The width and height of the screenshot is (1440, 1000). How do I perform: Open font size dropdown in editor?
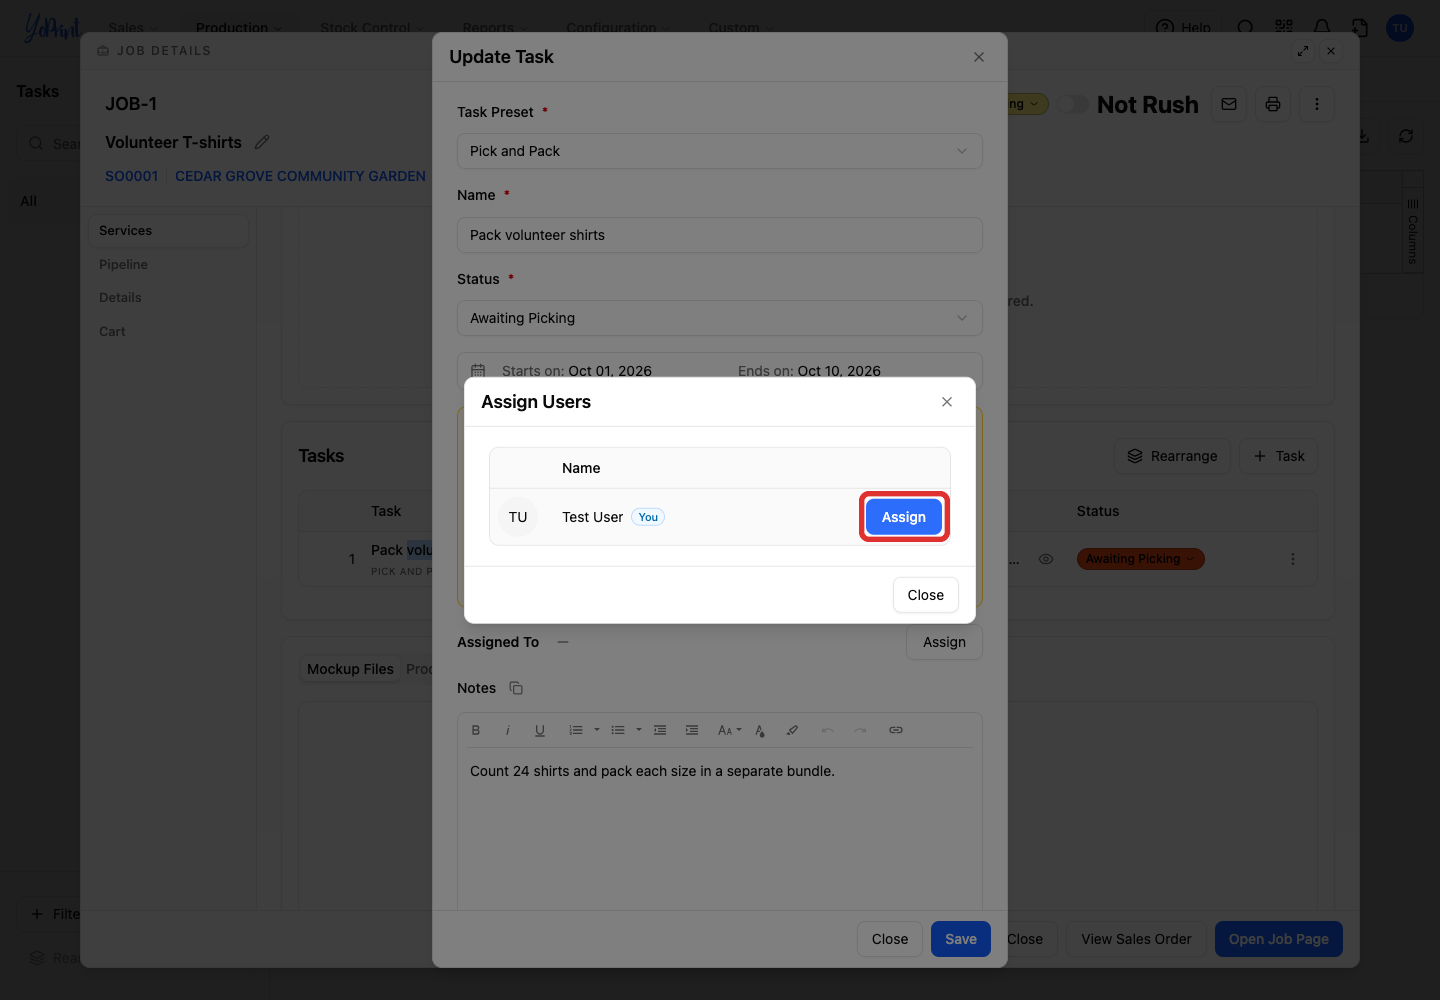[x=729, y=730]
